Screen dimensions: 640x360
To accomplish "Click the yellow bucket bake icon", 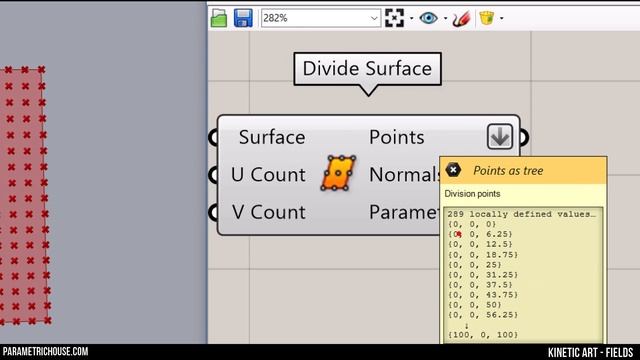I will (487, 18).
